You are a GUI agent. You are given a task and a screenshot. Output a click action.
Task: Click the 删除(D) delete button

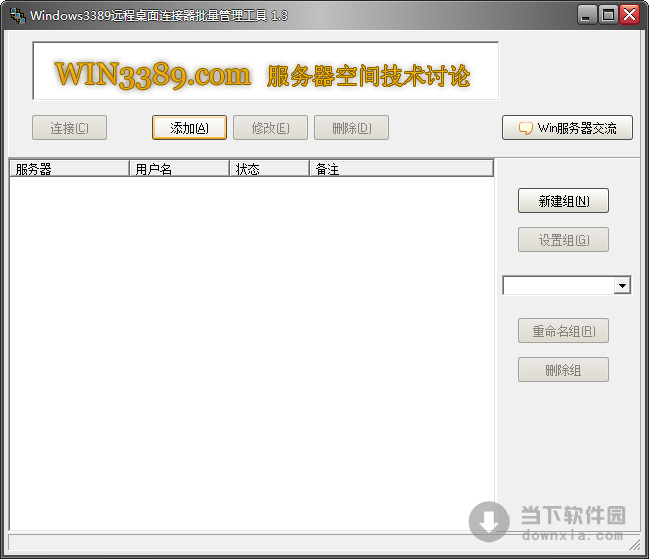point(351,127)
